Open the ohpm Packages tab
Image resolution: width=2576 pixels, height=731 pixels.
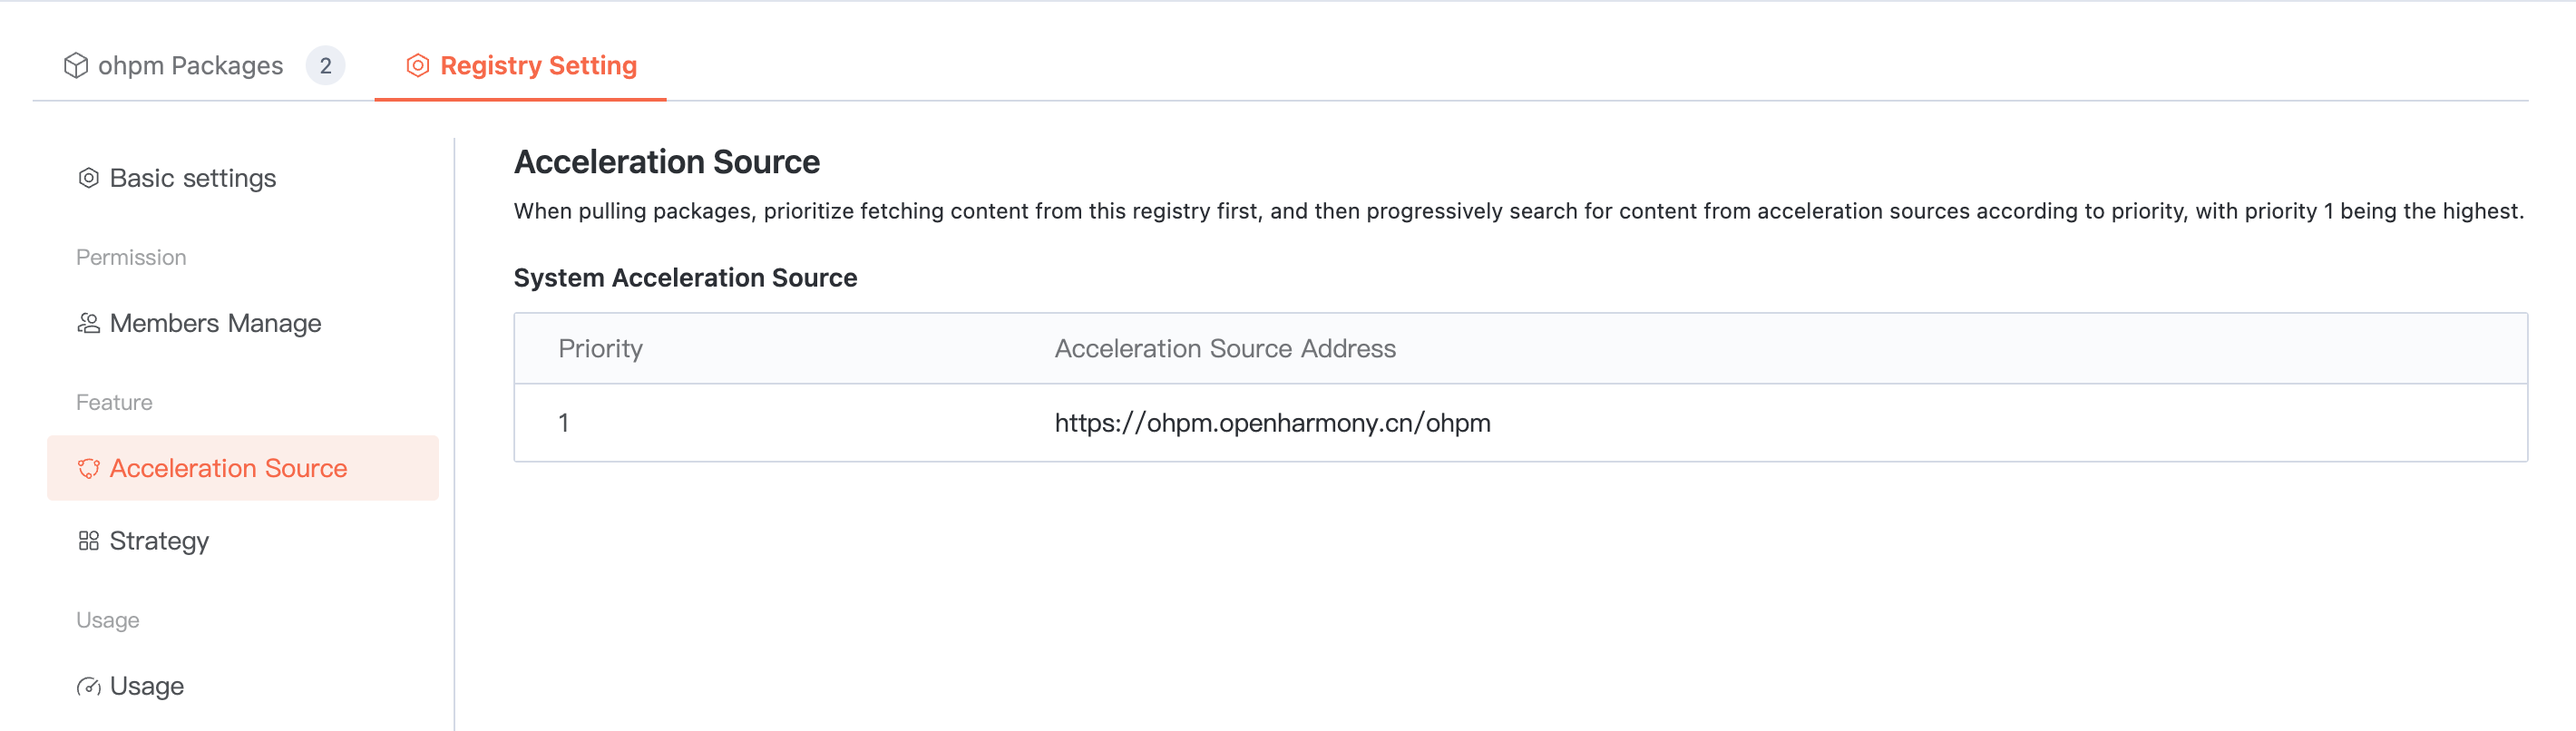(190, 66)
